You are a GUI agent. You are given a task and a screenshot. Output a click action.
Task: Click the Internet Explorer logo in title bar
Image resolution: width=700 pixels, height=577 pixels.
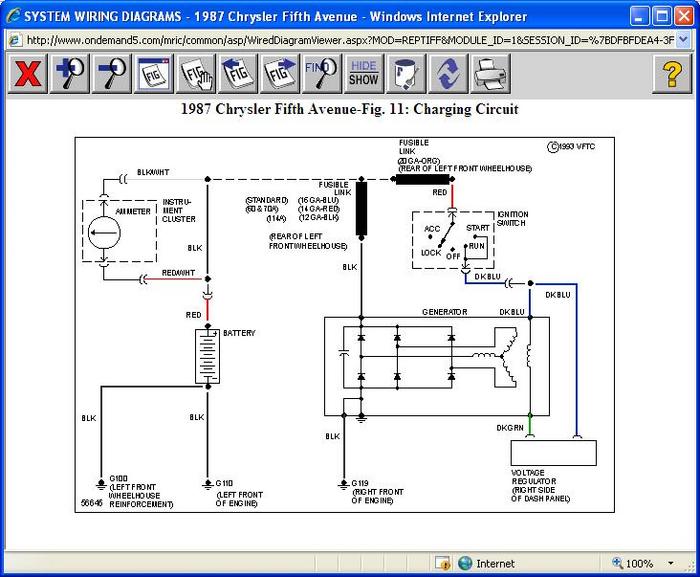13,16
